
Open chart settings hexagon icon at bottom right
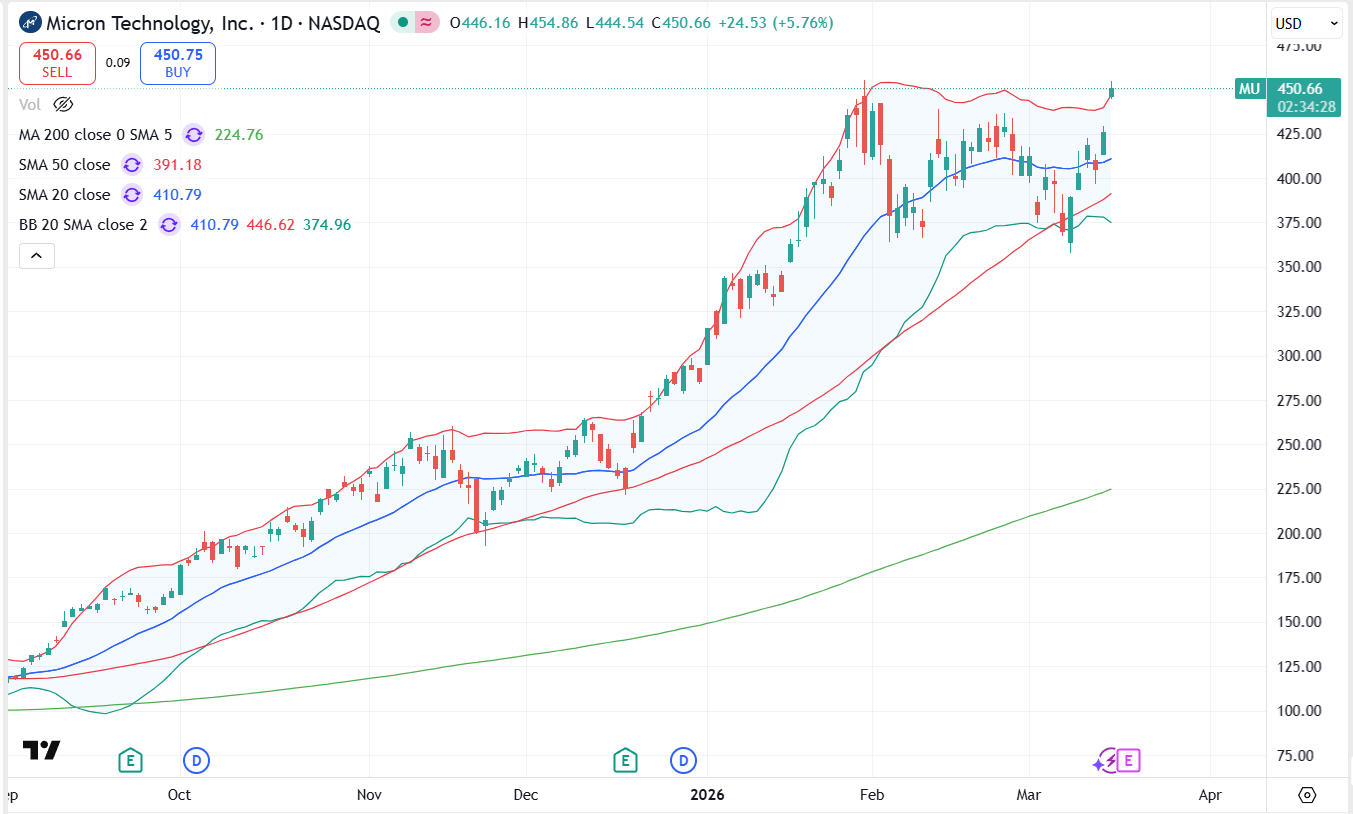1307,794
